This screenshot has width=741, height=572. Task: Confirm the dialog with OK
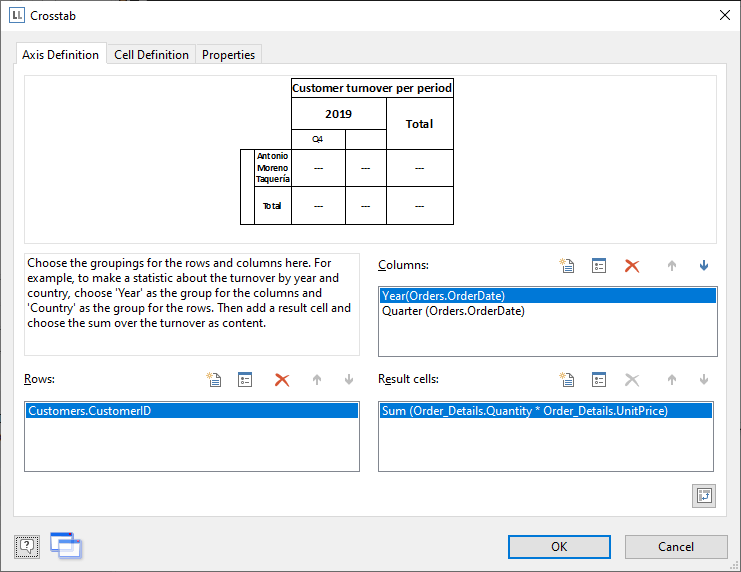(x=559, y=546)
